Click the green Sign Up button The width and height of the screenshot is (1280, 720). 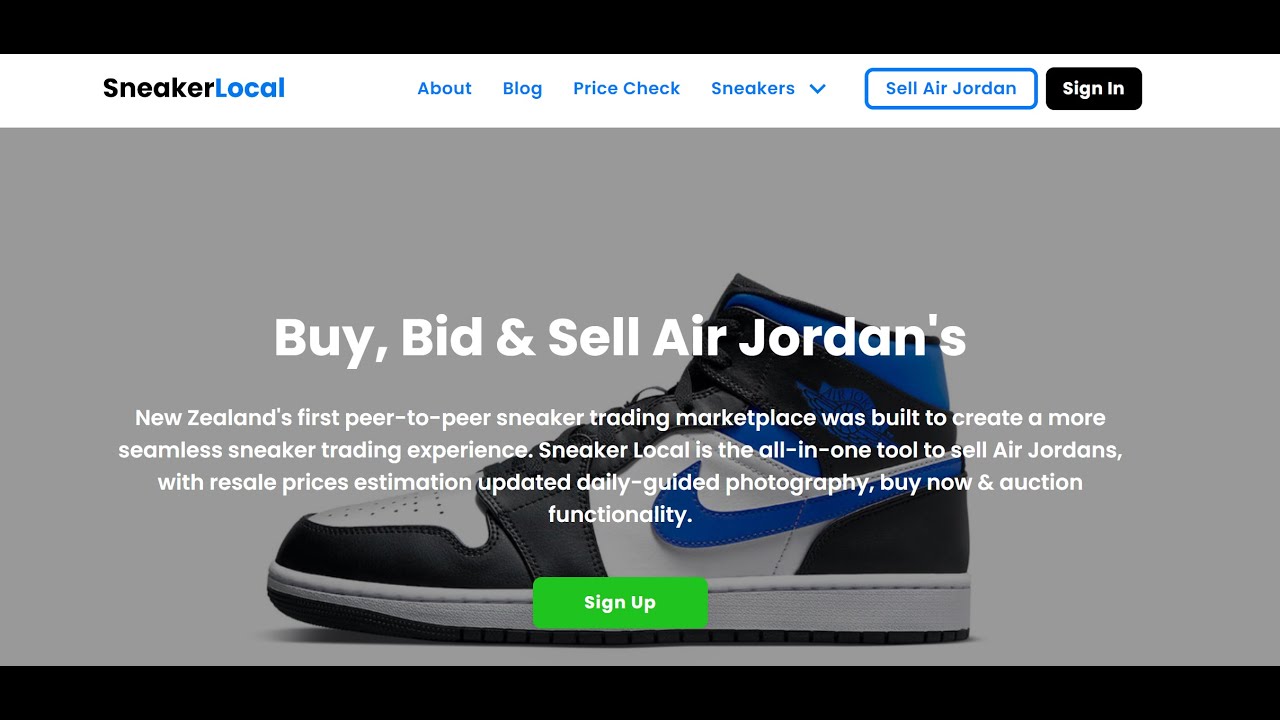(620, 602)
